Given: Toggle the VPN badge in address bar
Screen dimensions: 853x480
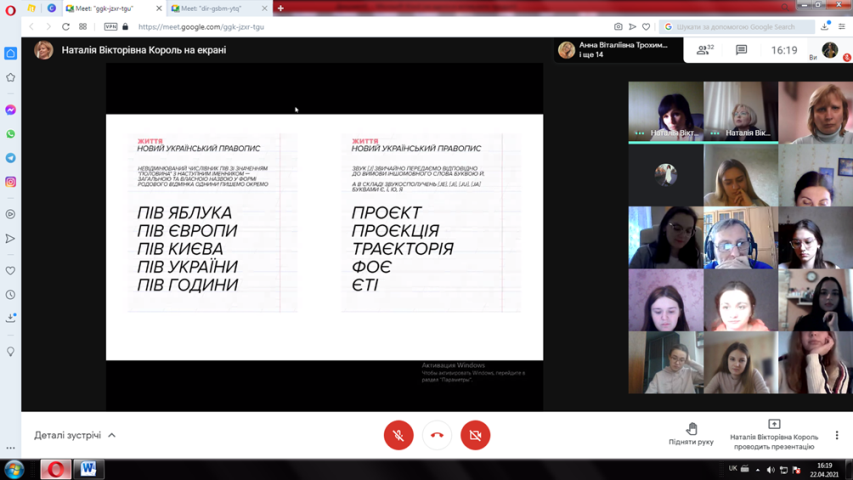Looking at the screenshot, I should 110,27.
